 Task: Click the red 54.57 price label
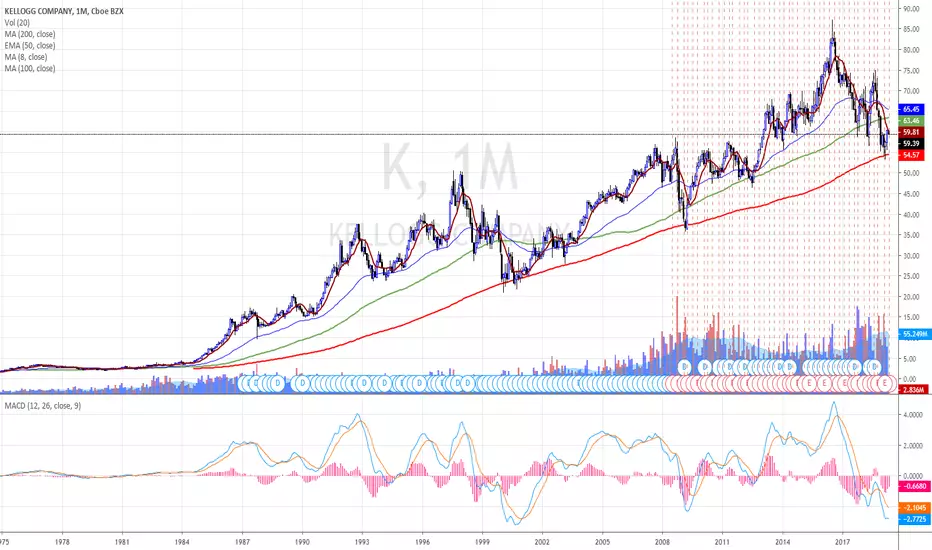[x=911, y=155]
